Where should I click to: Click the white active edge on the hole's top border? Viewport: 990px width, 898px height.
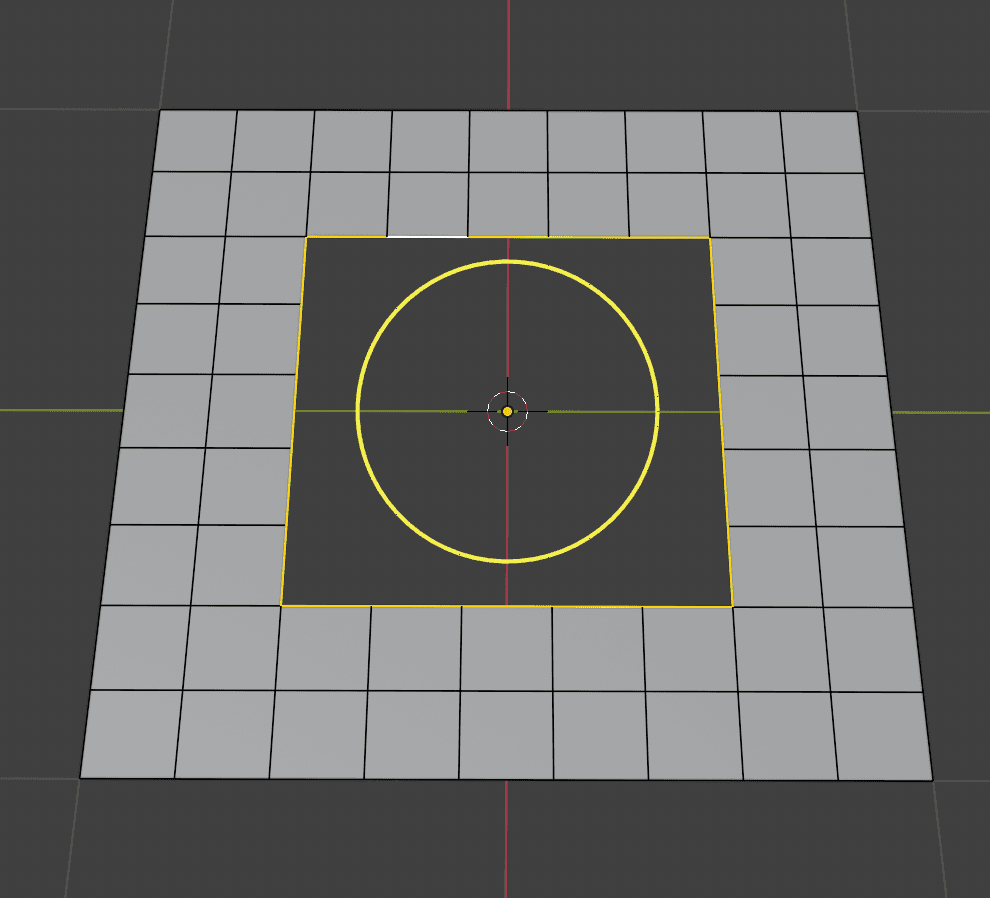point(427,237)
